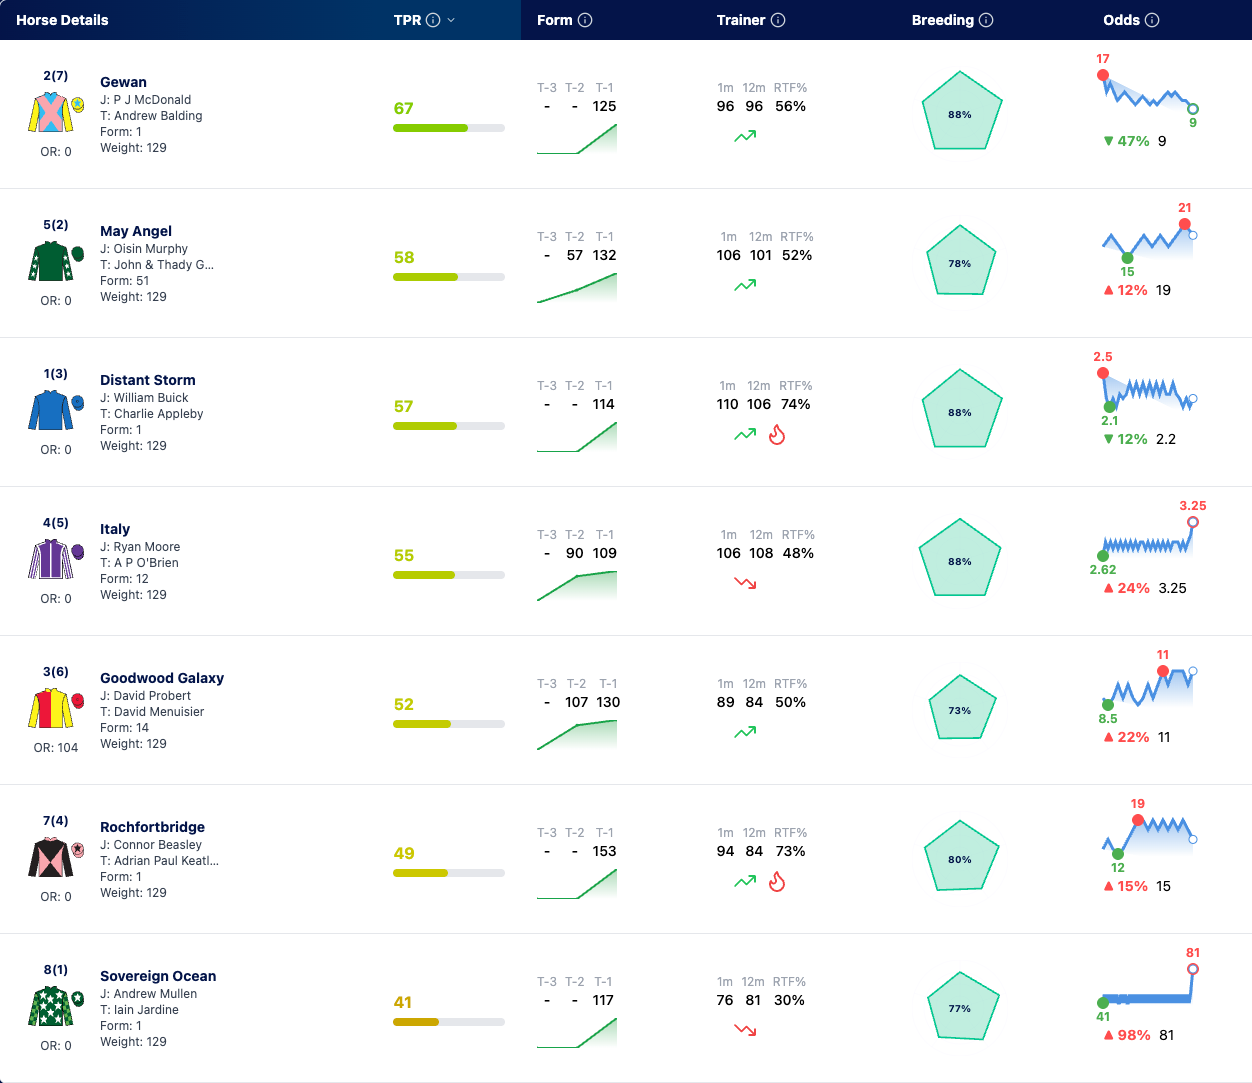Click Distant Storm's odds trend chart

tap(1148, 391)
